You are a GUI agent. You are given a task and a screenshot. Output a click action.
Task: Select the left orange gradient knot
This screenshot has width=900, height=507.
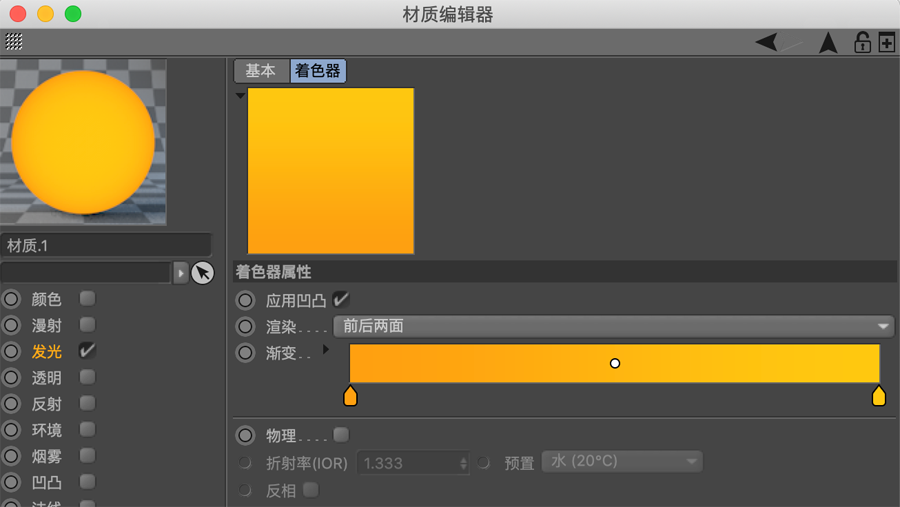(350, 396)
